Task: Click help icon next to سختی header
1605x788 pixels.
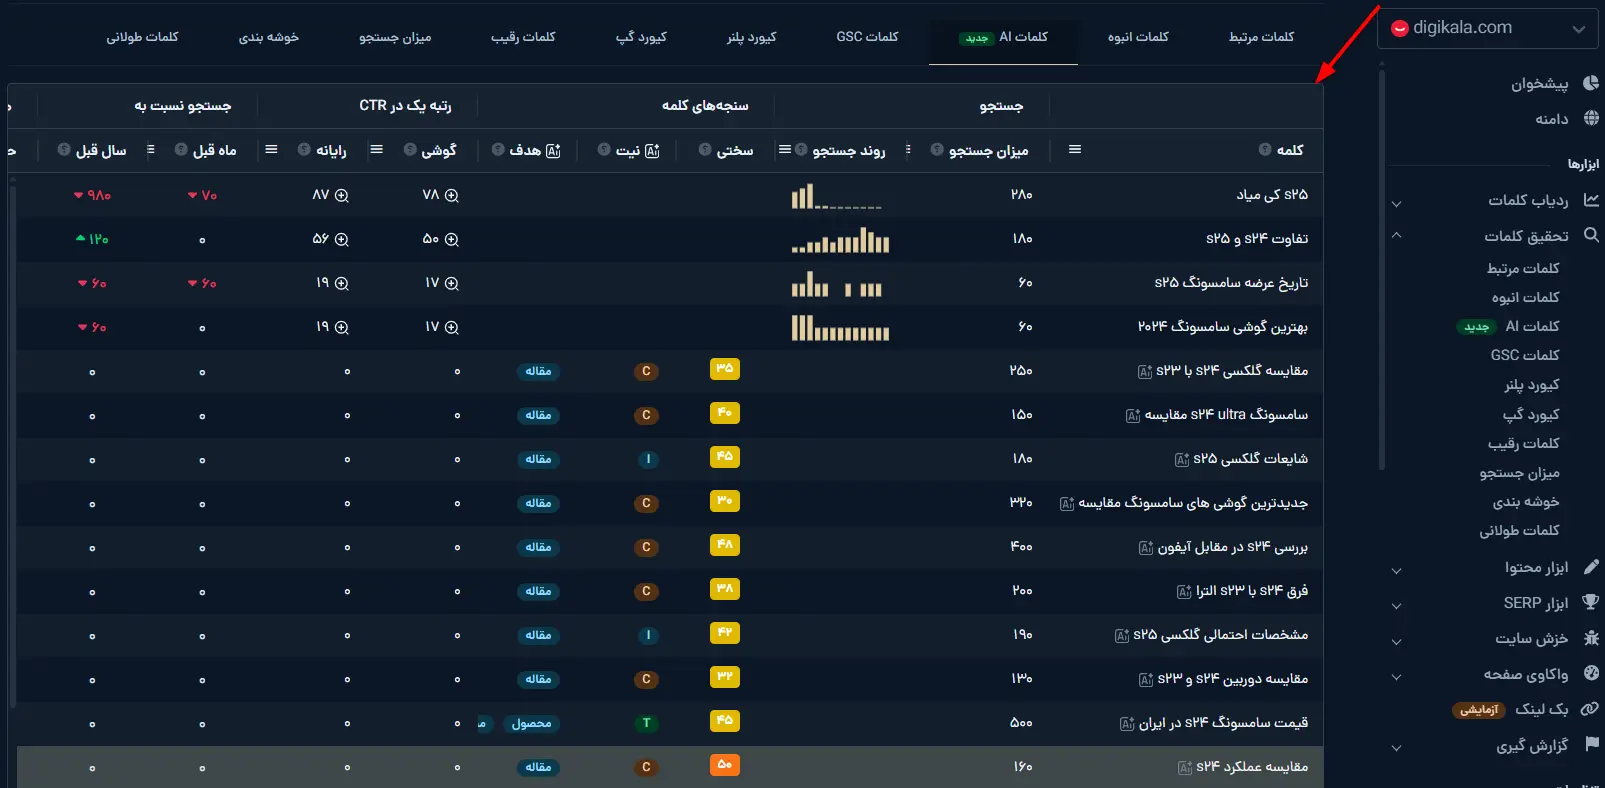Action: click(x=705, y=150)
